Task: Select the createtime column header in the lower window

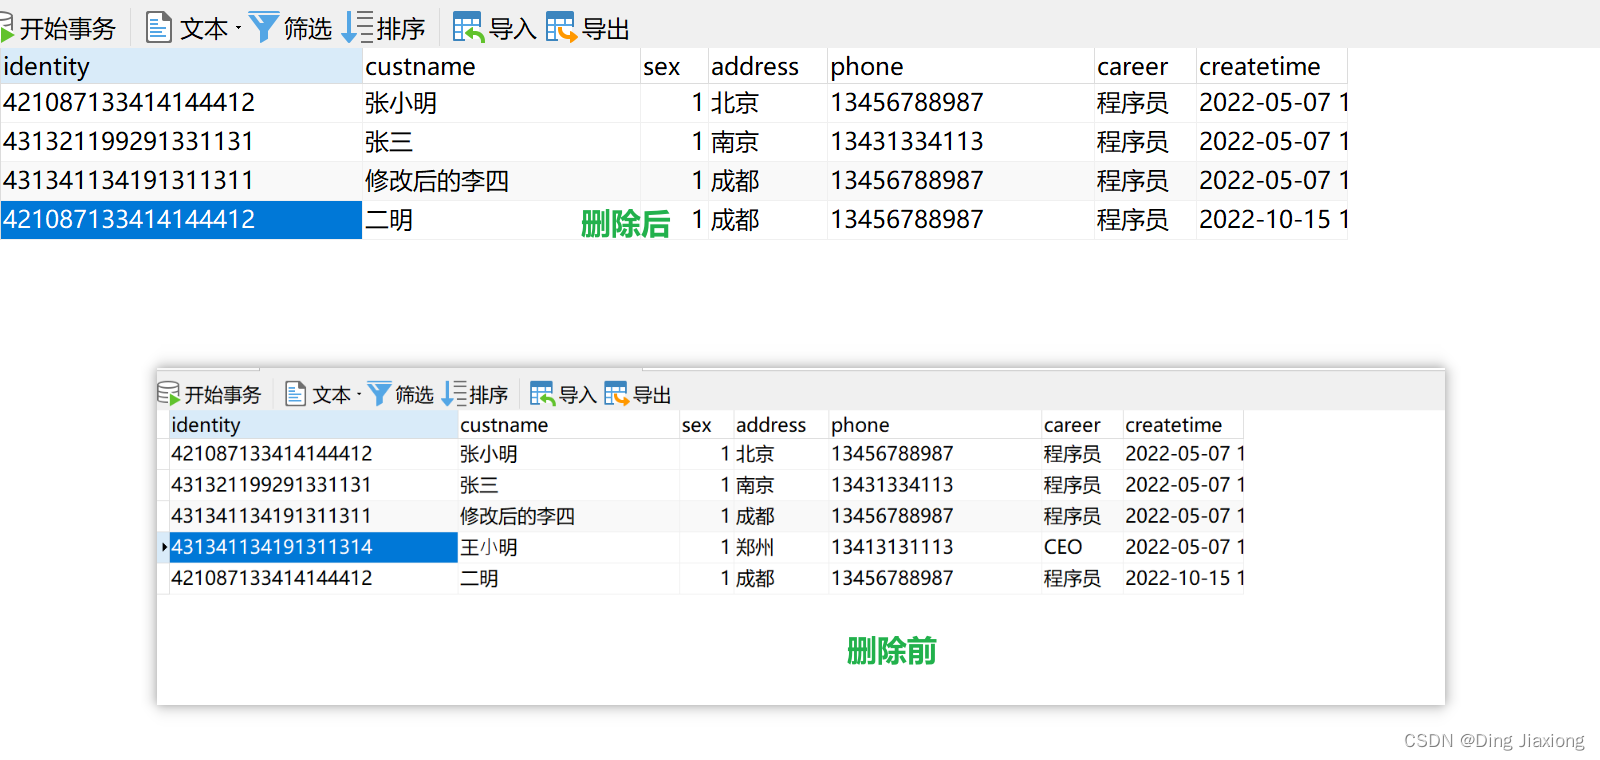Action: click(1183, 425)
